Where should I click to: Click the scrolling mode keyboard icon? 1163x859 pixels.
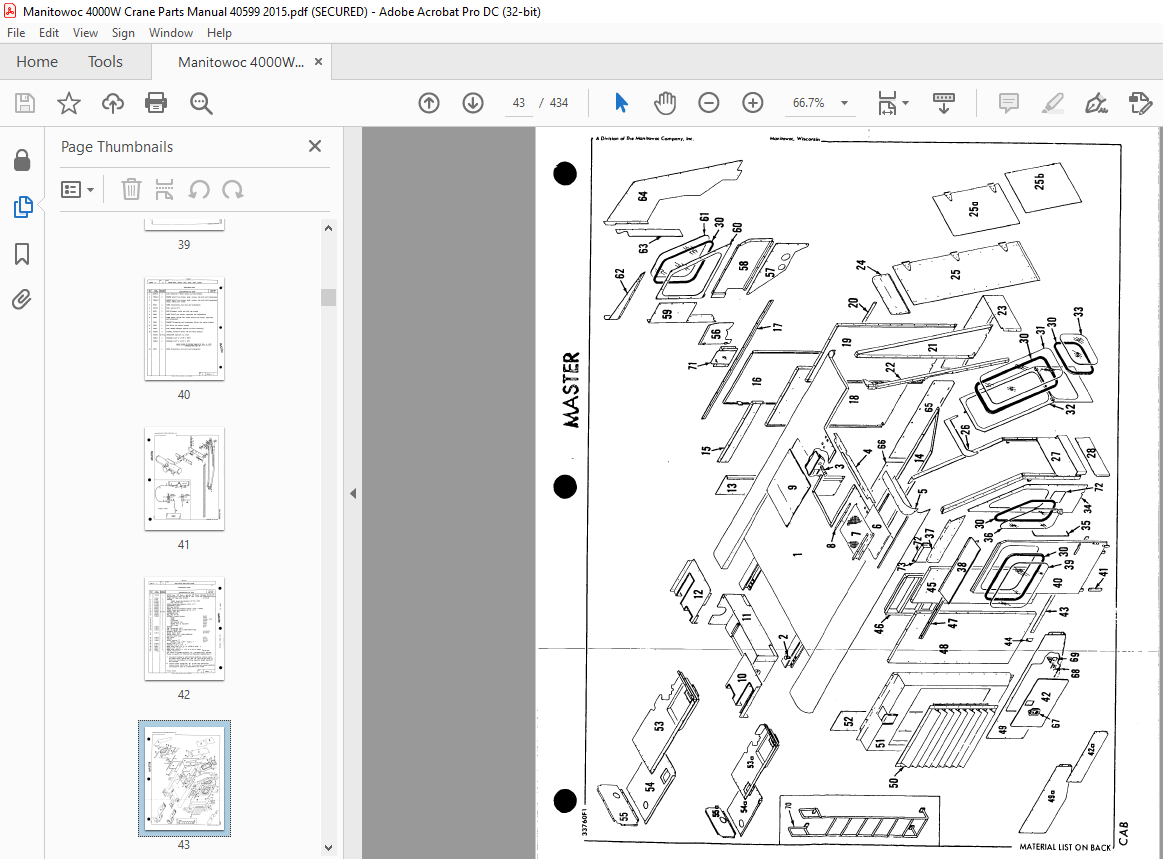(x=943, y=103)
